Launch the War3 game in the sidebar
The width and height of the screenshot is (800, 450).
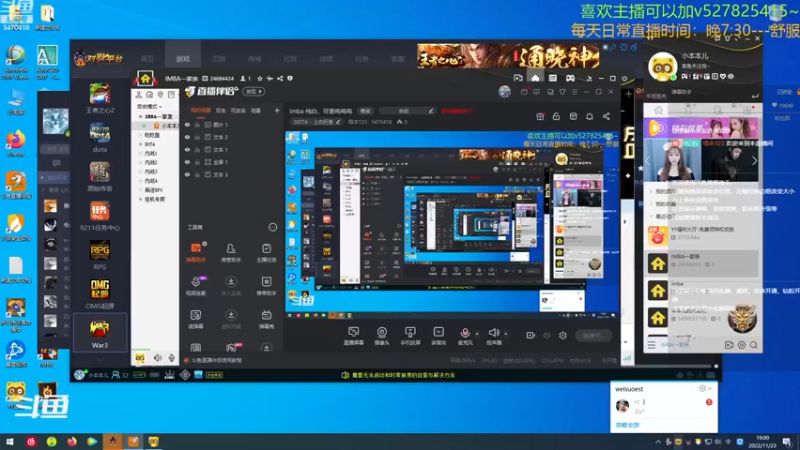(x=99, y=333)
